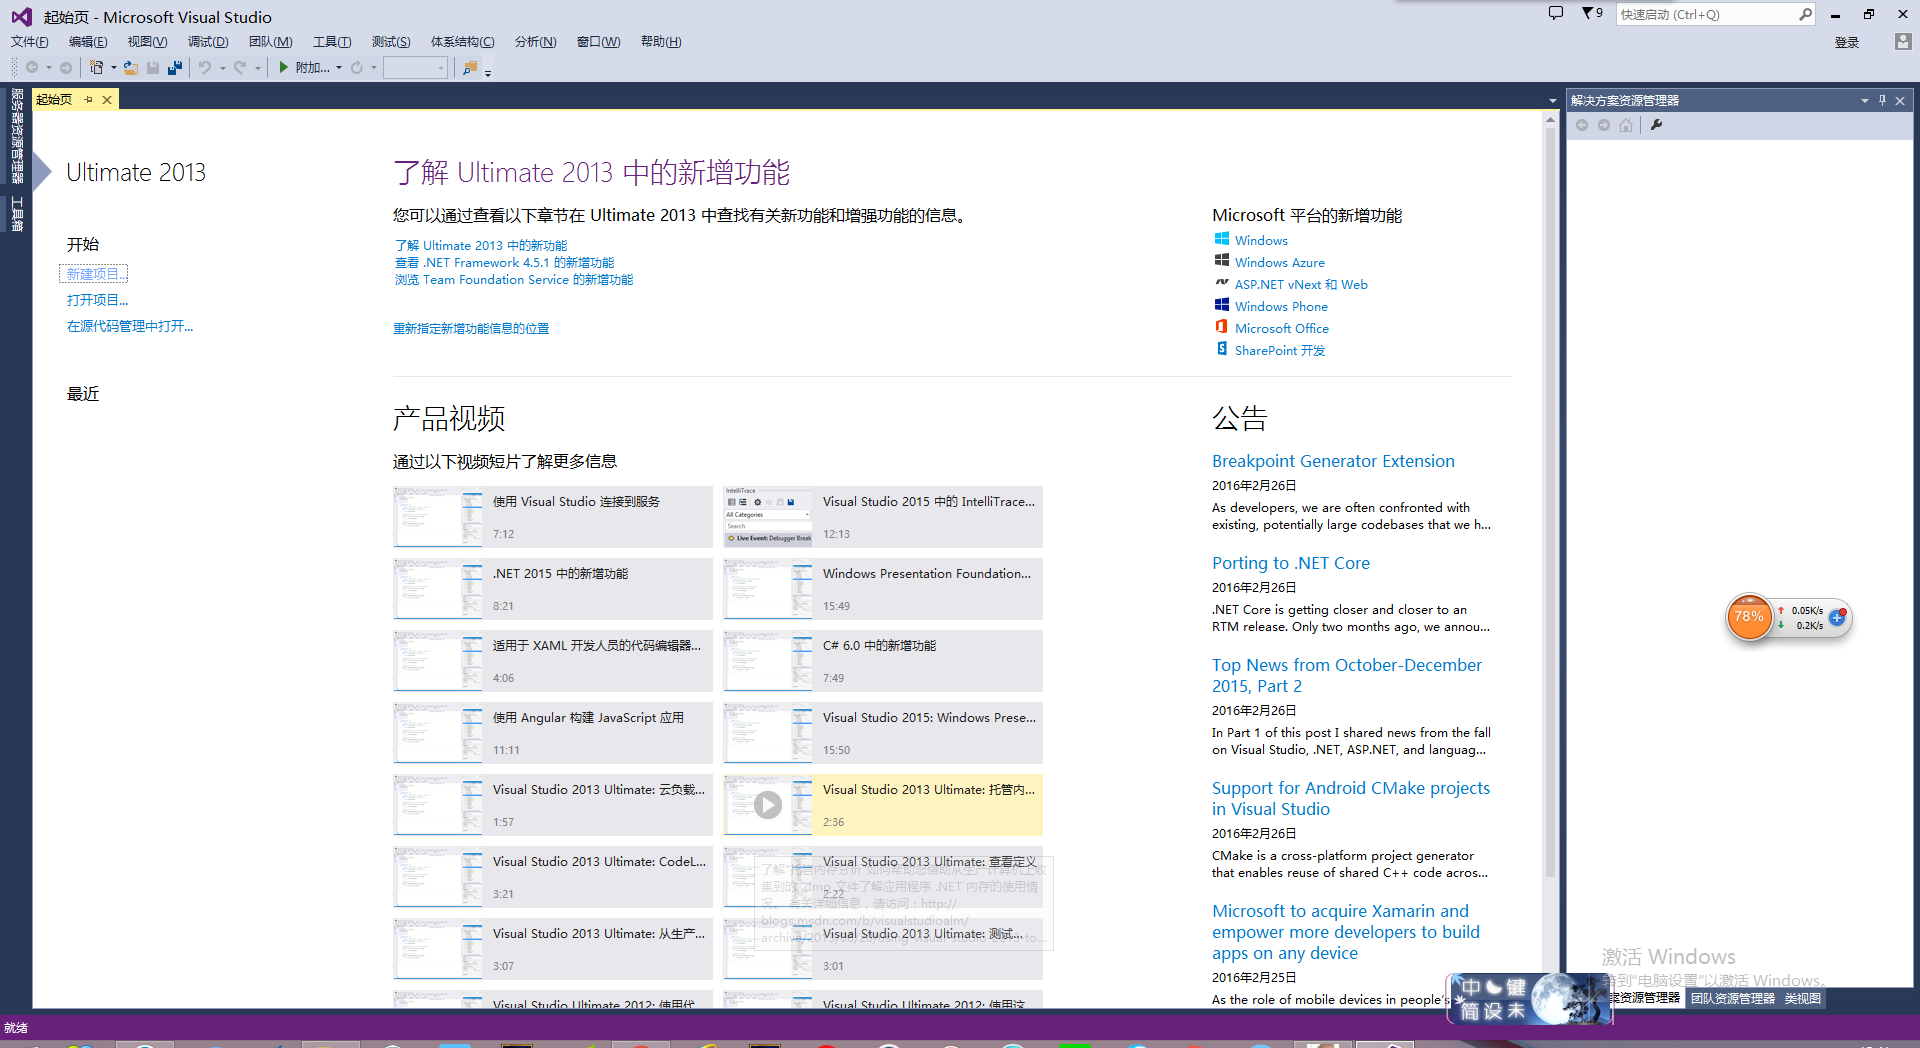Expand the Undo history dropdown arrow
The width and height of the screenshot is (1920, 1048).
pyautogui.click(x=222, y=68)
